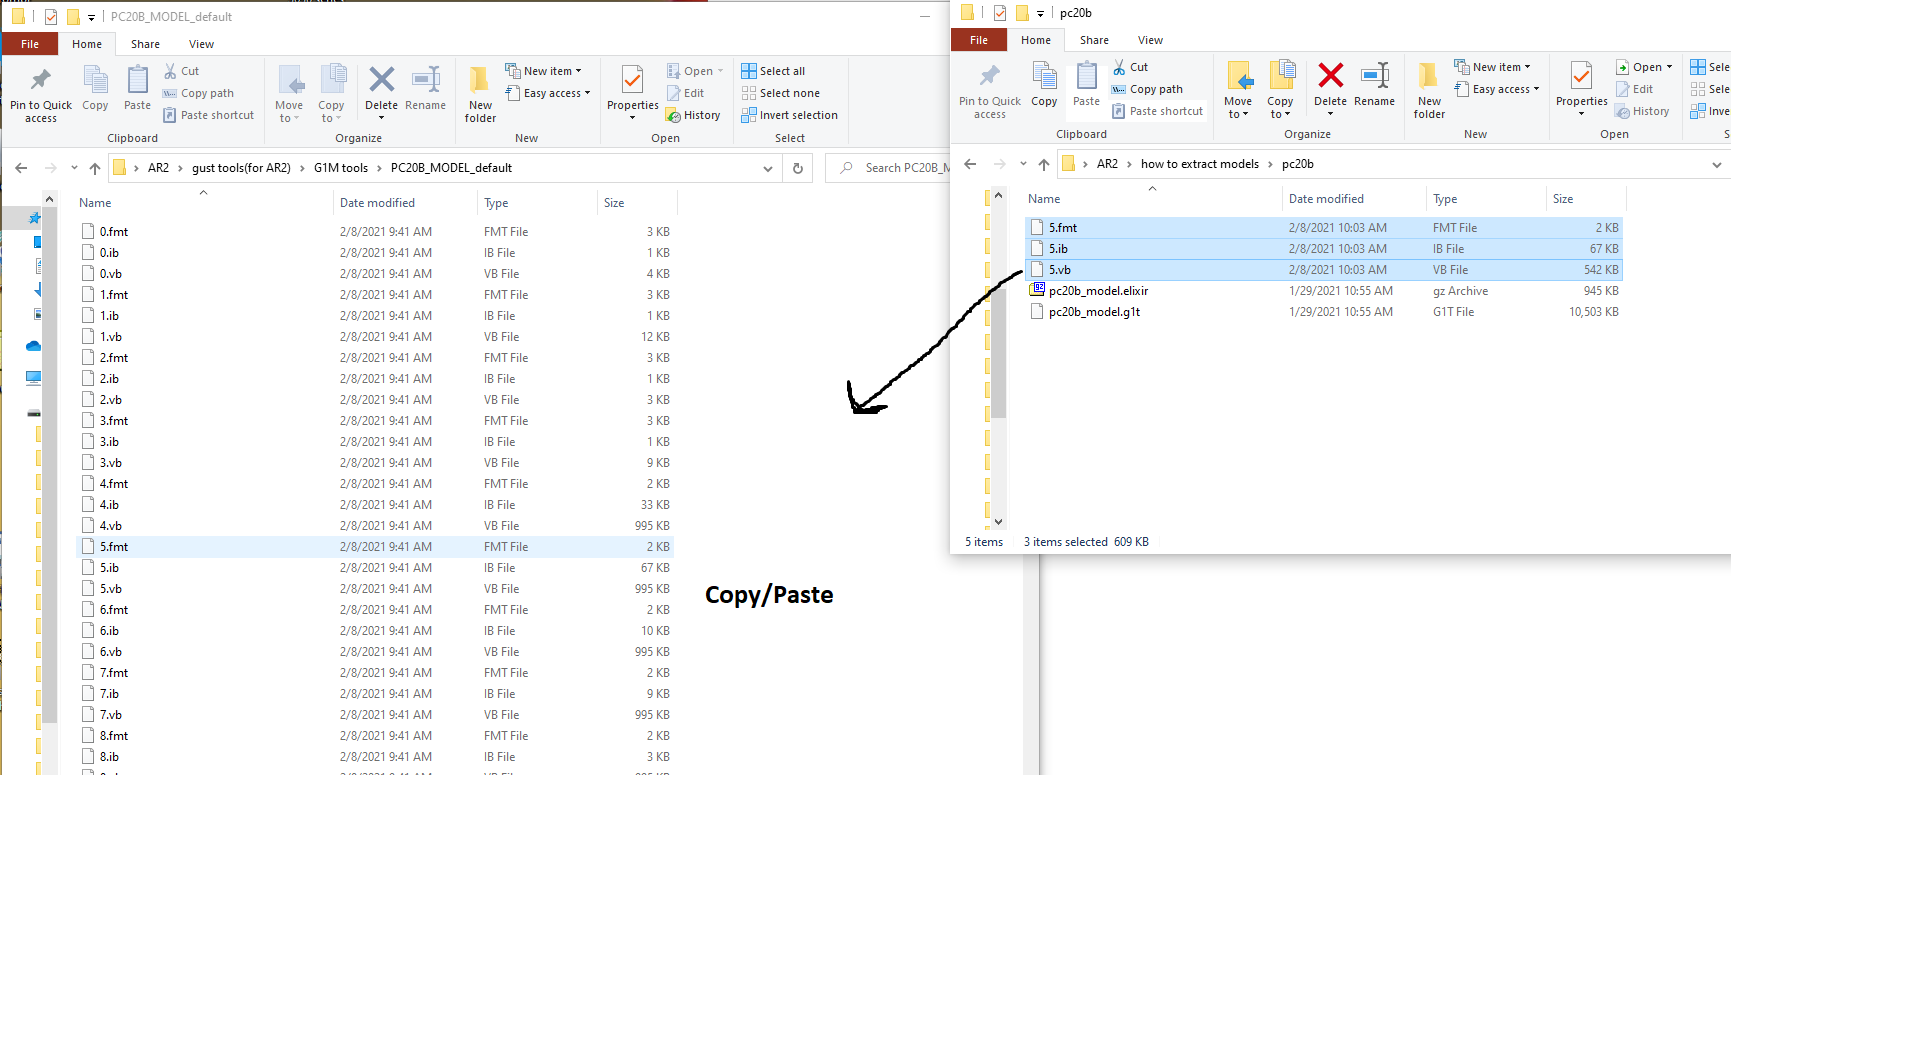Open the Share tab in left window
Screen dimensions: 1920x1044
point(145,44)
